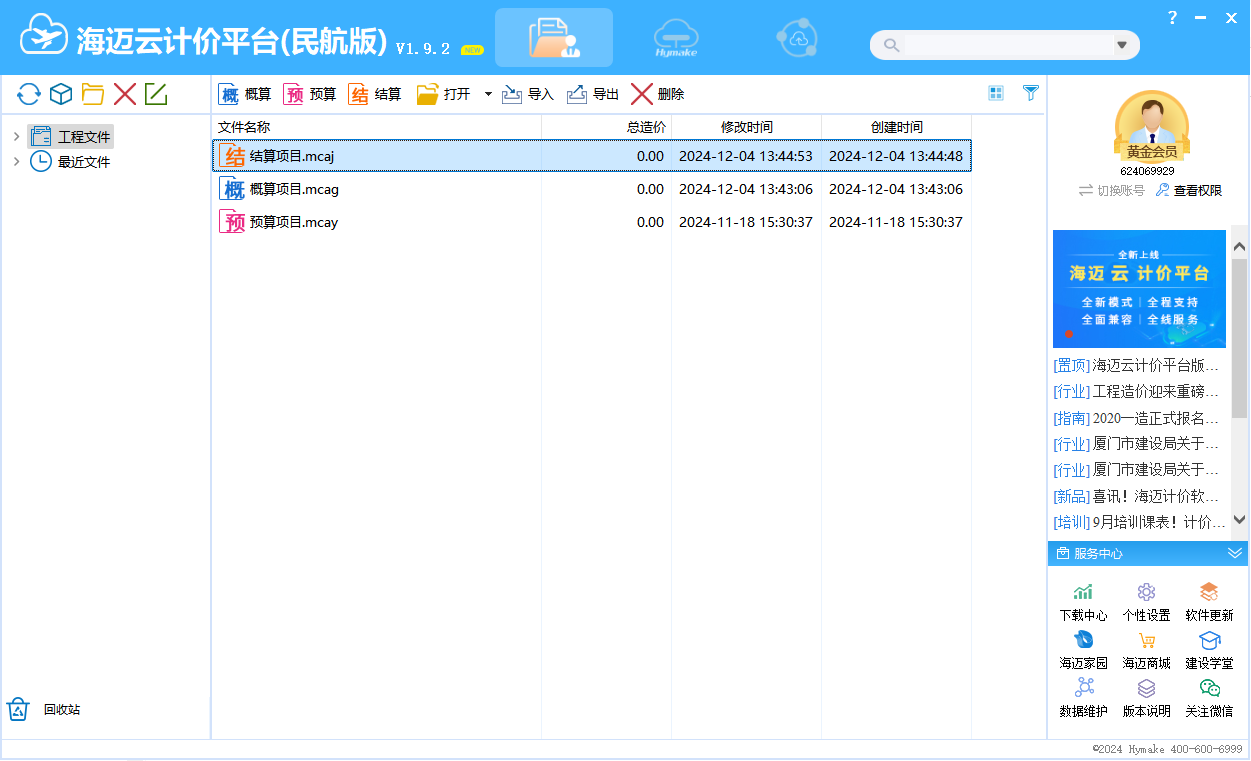This screenshot has width=1251, height=761.
Task: Open 海迈商城
Action: 1146,651
